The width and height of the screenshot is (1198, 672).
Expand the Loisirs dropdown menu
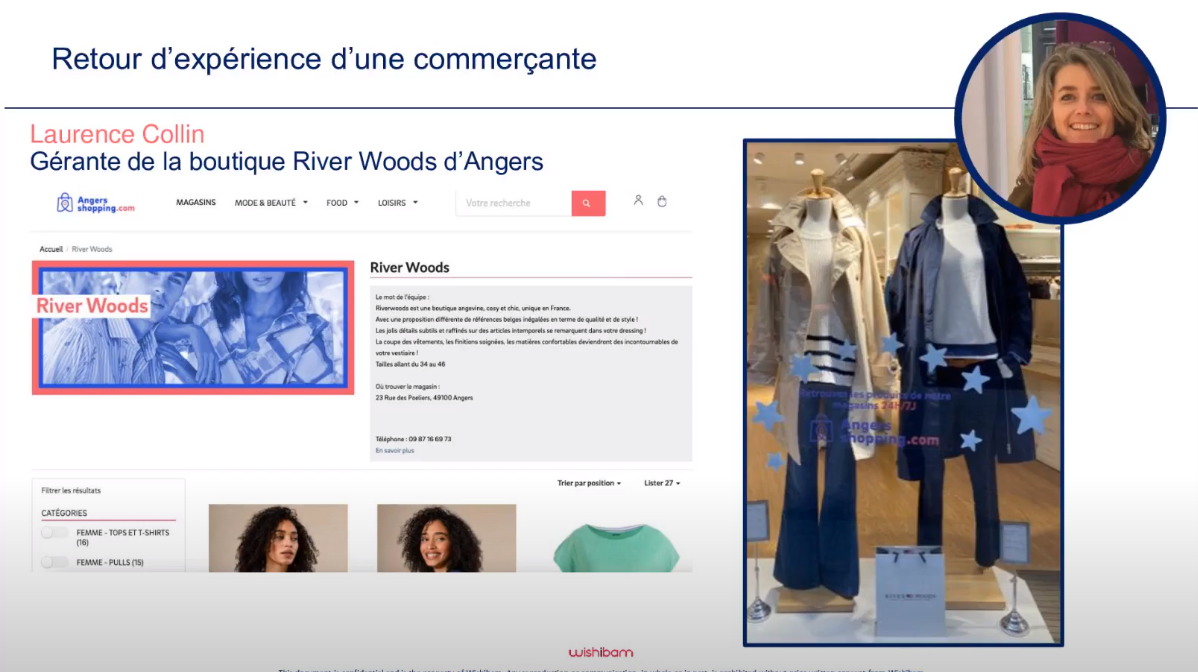tap(398, 203)
